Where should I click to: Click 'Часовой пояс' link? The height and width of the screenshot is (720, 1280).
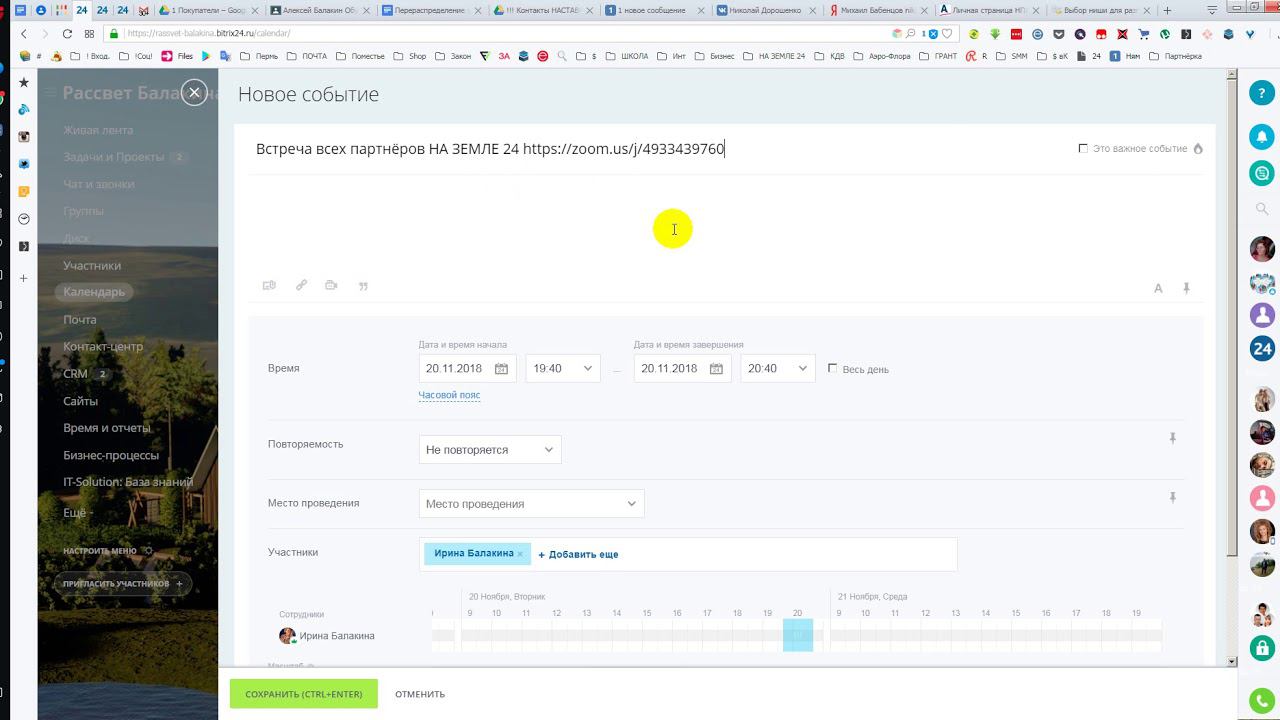pos(449,395)
